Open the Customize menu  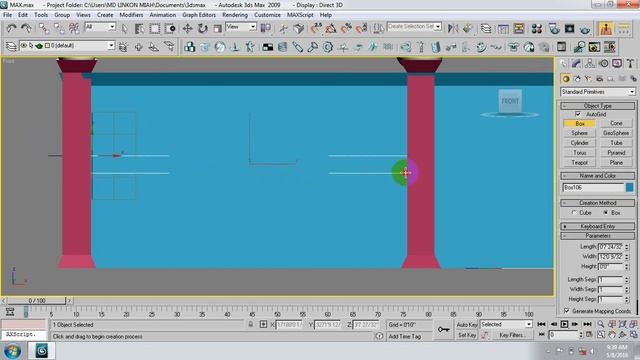[267, 15]
